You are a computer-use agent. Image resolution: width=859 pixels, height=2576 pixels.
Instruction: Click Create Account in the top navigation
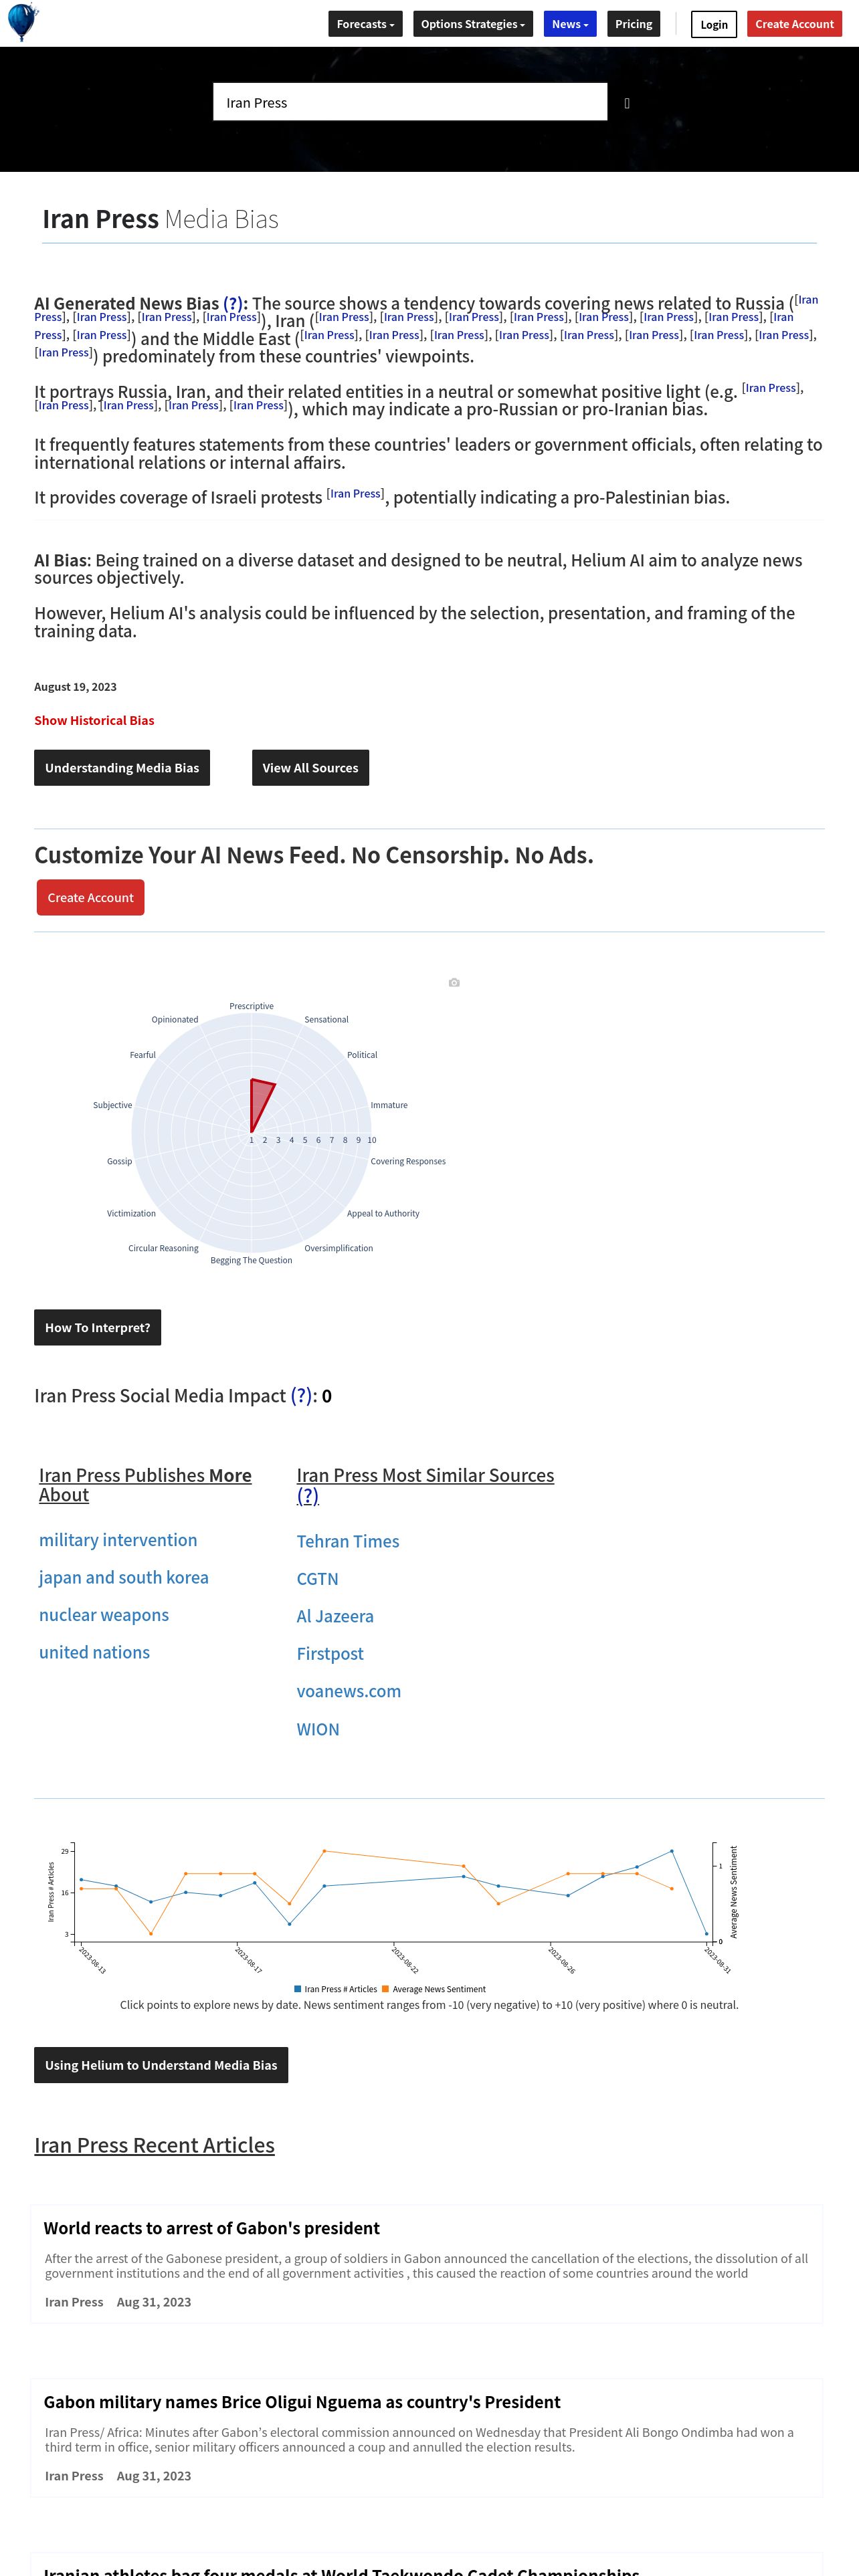[x=794, y=24]
